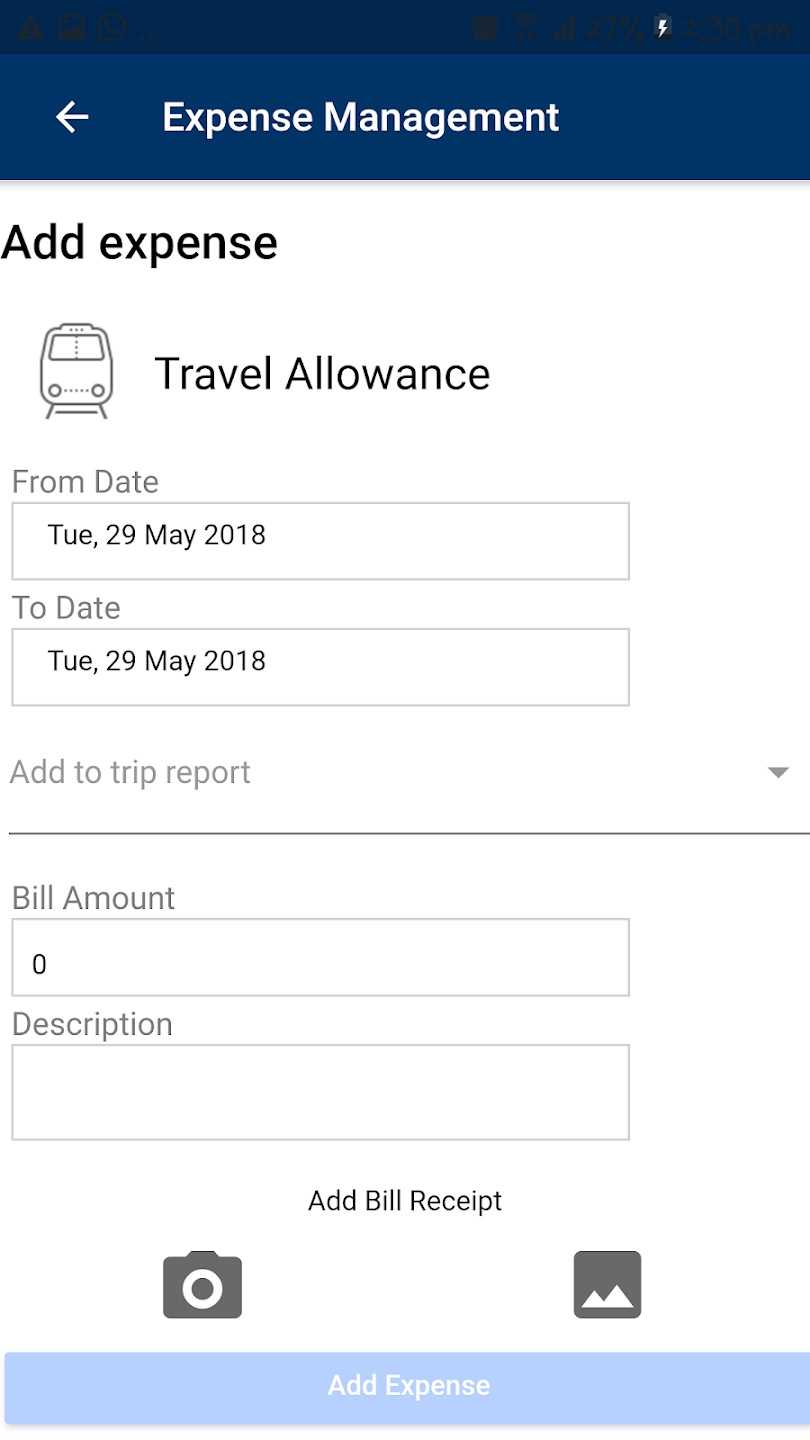Tap the Add expense heading
The width and height of the screenshot is (810, 1440).
(x=140, y=243)
